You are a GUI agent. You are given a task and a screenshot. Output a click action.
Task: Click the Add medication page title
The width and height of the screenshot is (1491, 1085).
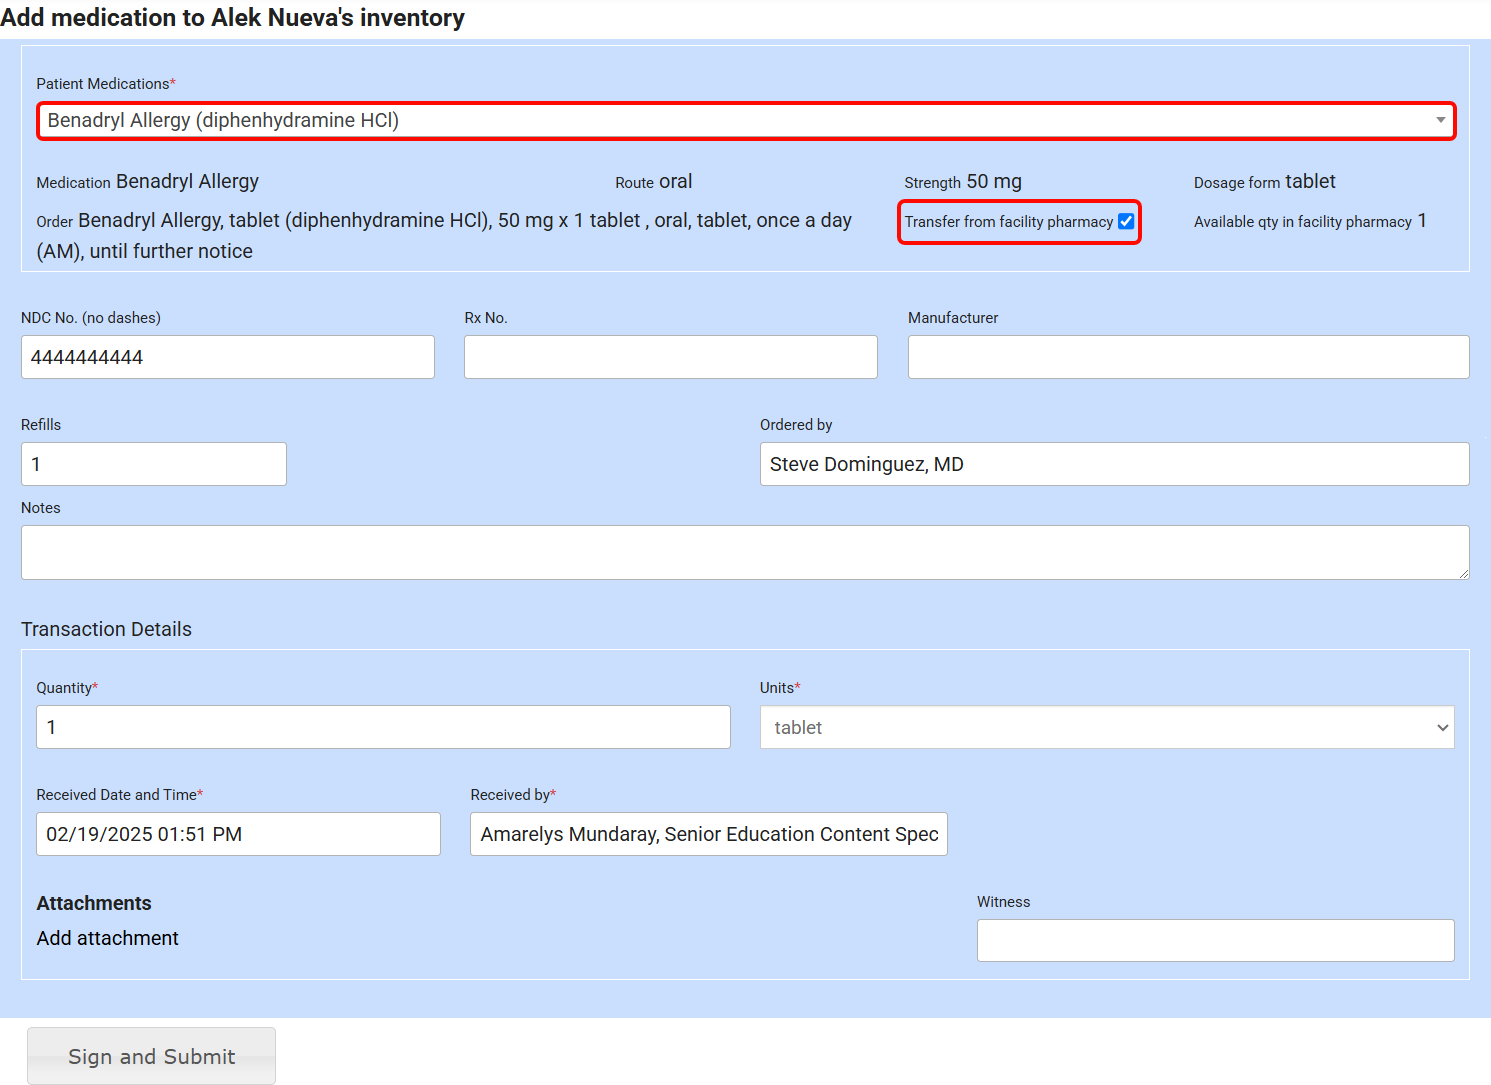(x=233, y=18)
